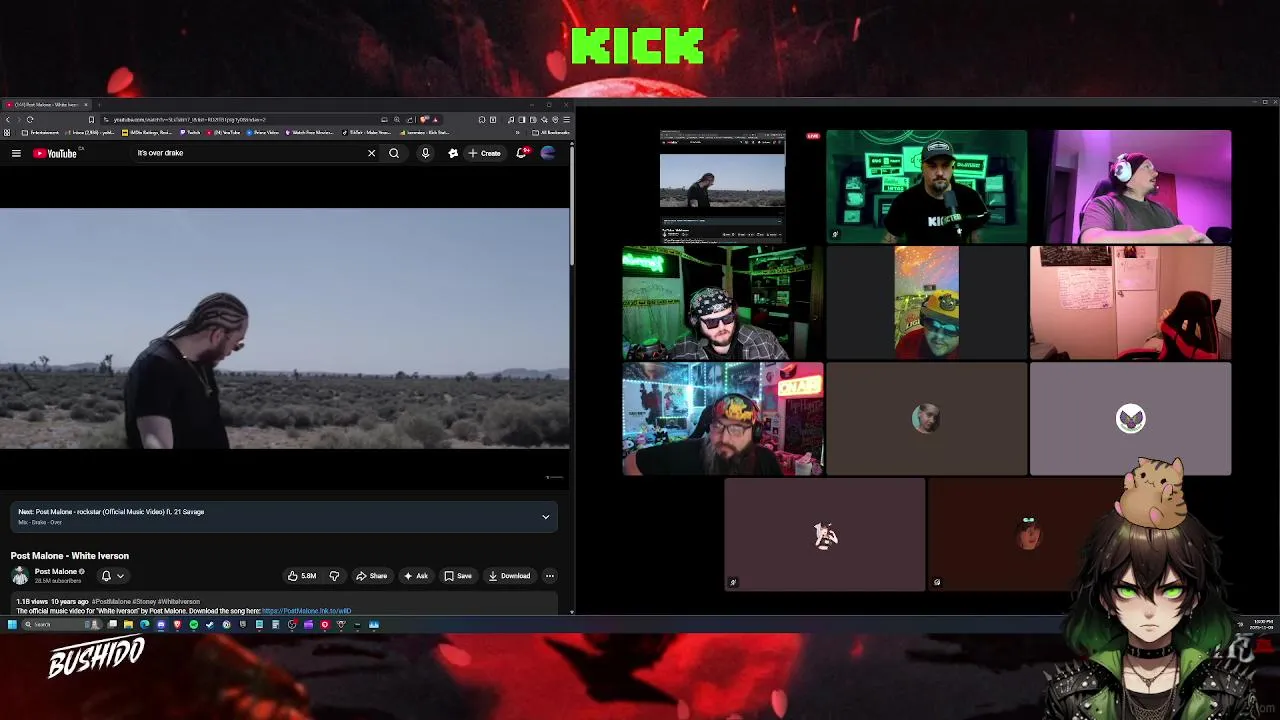Click the sparkle icon left of Create

453,153
